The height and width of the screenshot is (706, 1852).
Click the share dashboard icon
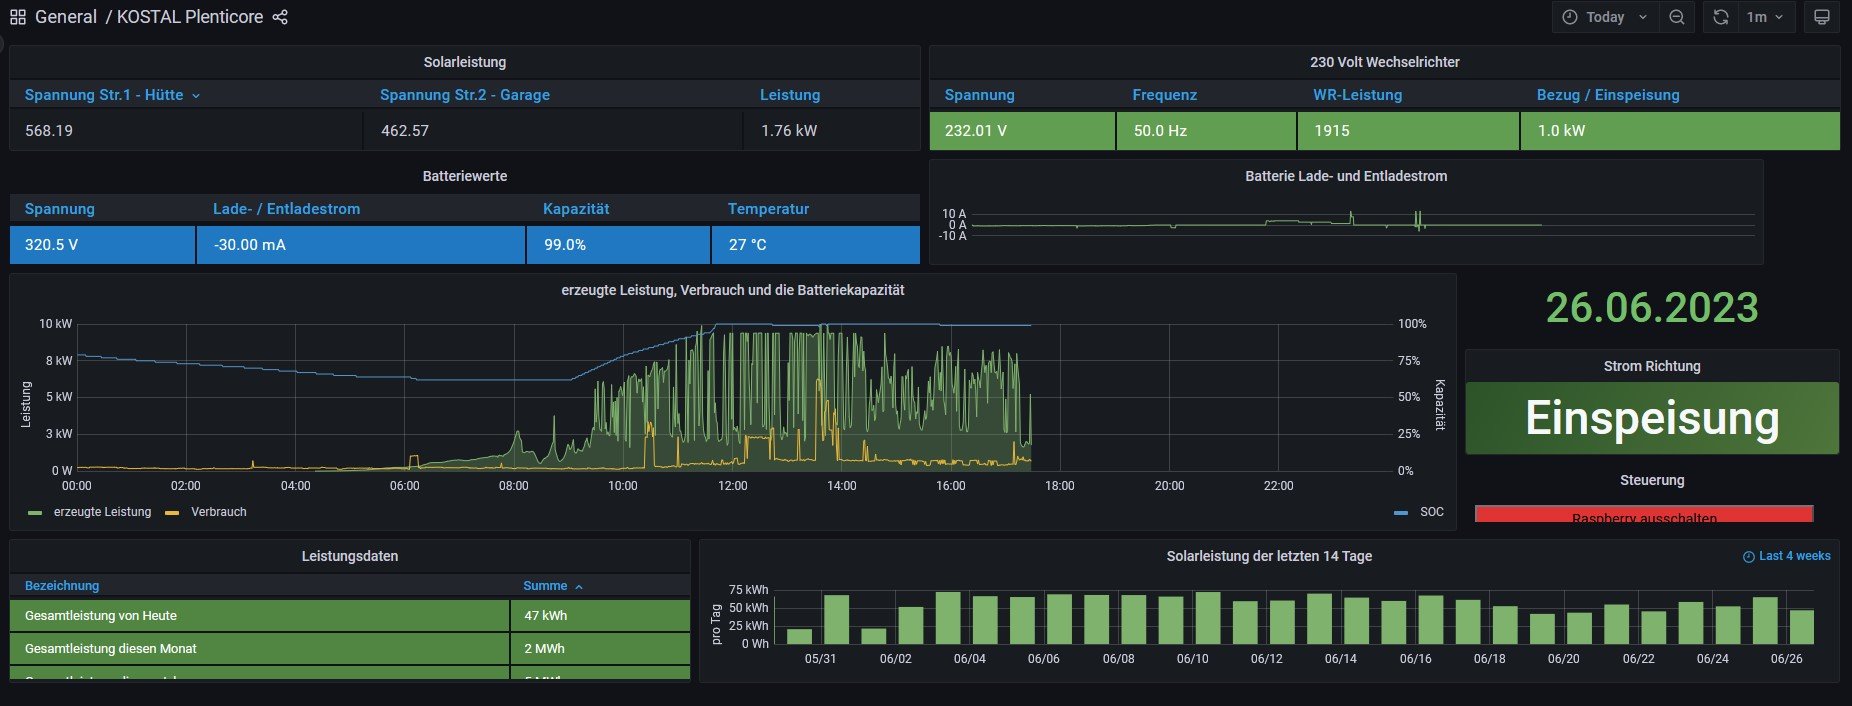point(280,17)
